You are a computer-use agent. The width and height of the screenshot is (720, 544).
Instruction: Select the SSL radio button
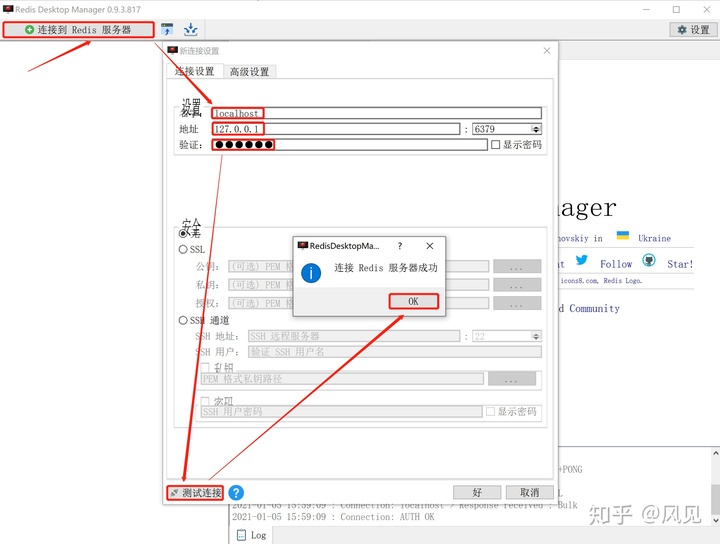tap(183, 249)
